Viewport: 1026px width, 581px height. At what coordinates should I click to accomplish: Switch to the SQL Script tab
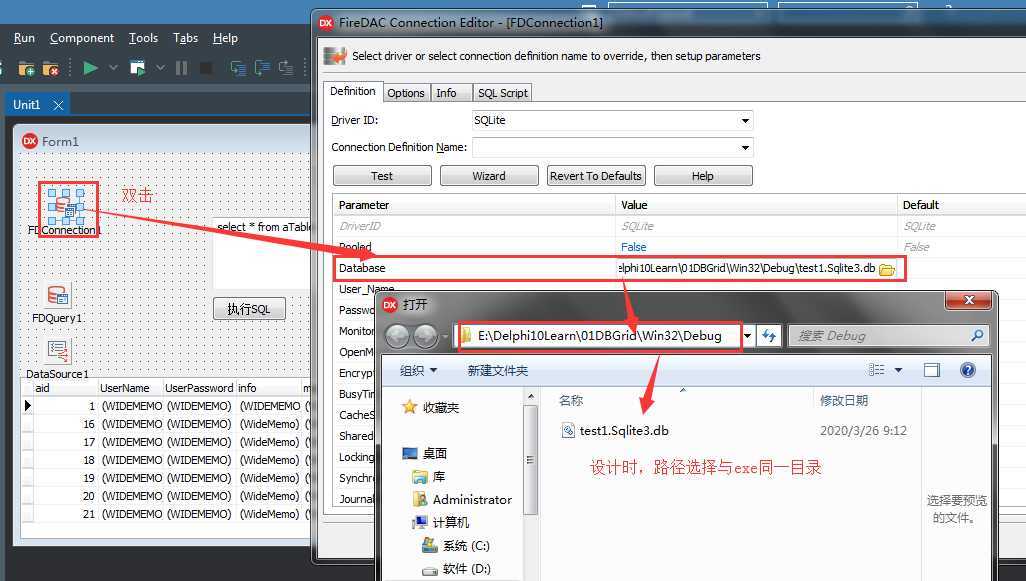tap(503, 93)
